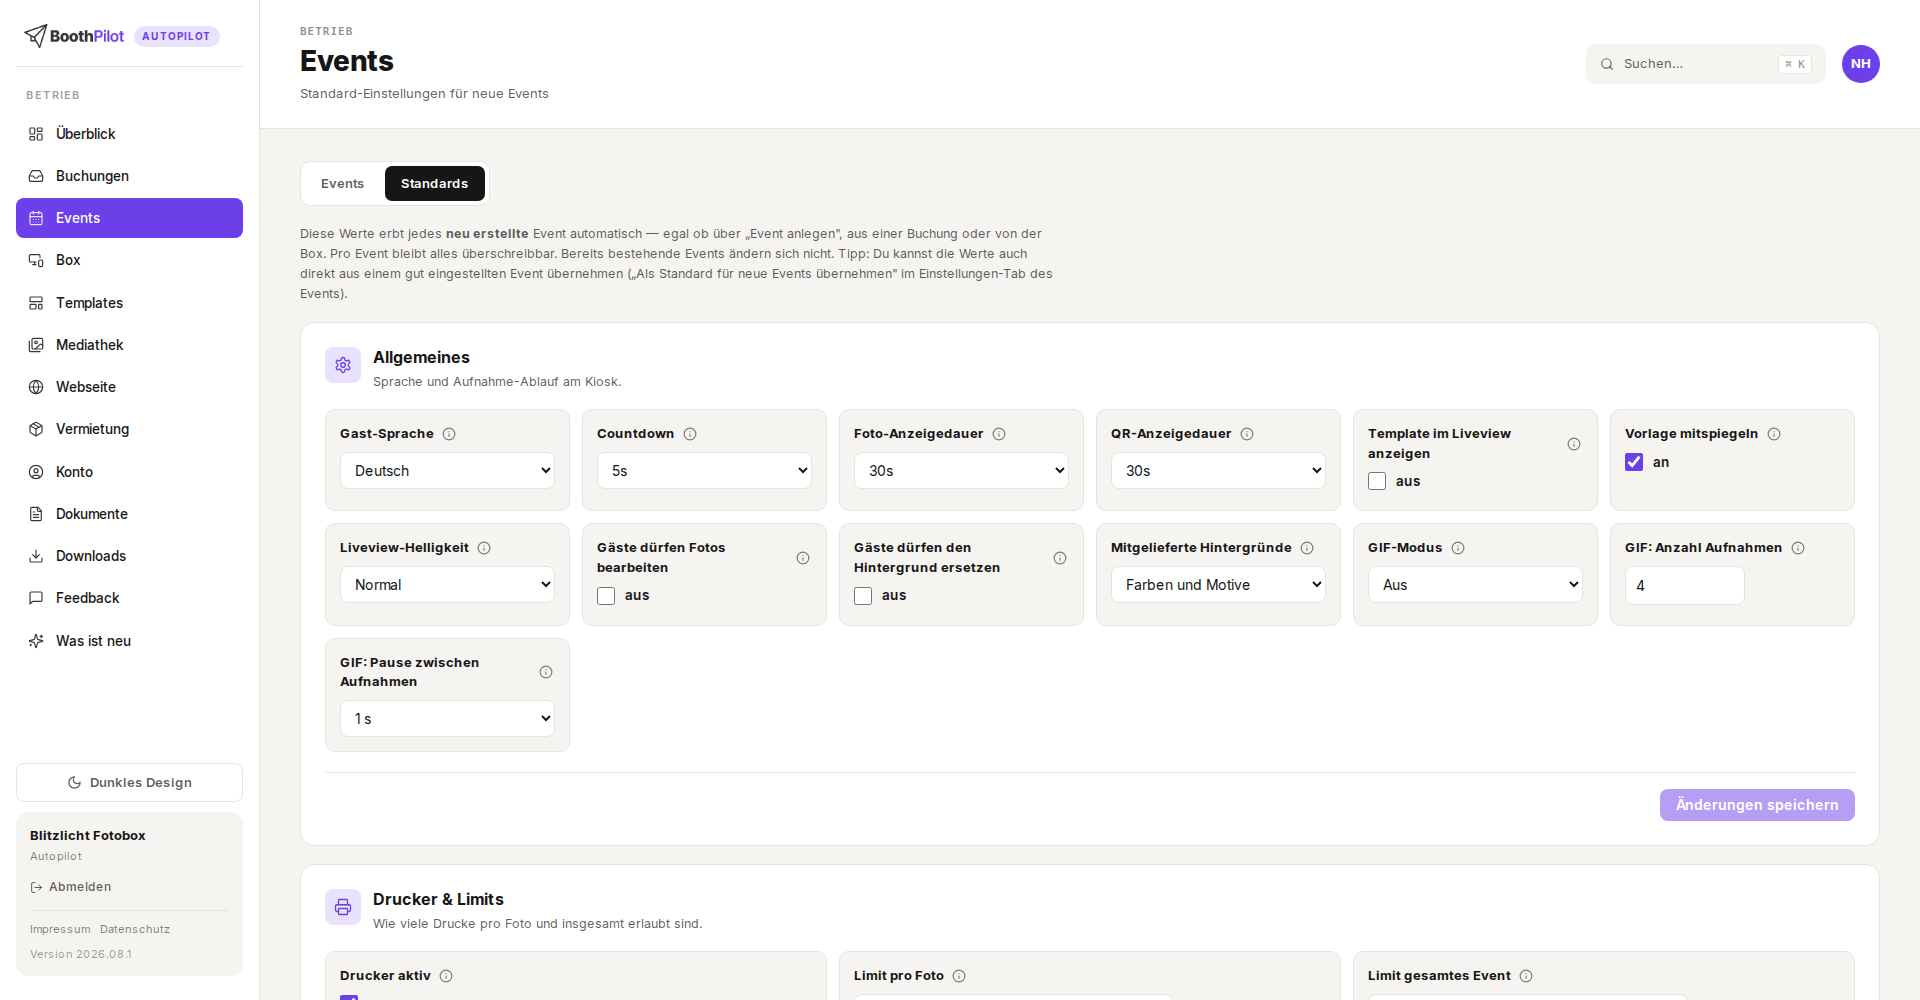The height and width of the screenshot is (1000, 1920).
Task: Click the GIF: Anzahl Aufnahmen number field
Action: pos(1685,586)
